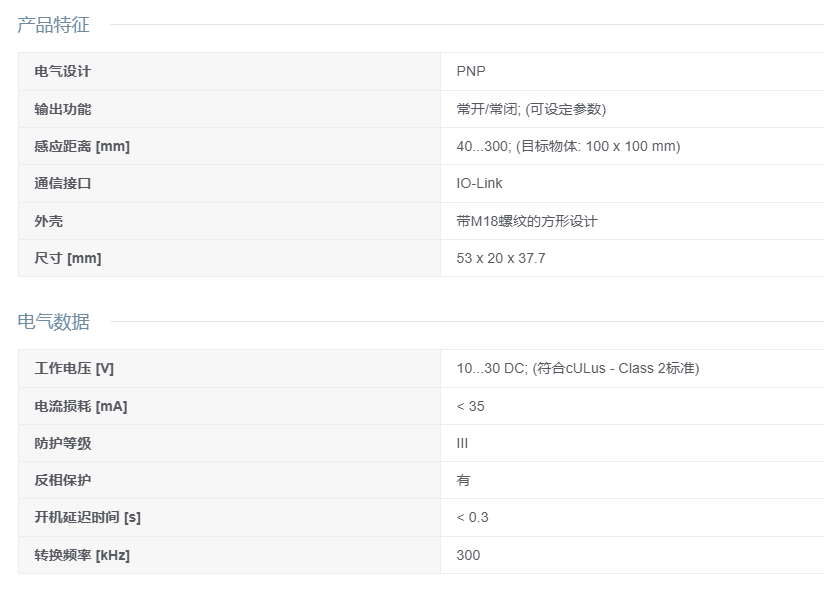The image size is (824, 603).
Task: Select the 输出功能 row label
Action: tap(63, 109)
